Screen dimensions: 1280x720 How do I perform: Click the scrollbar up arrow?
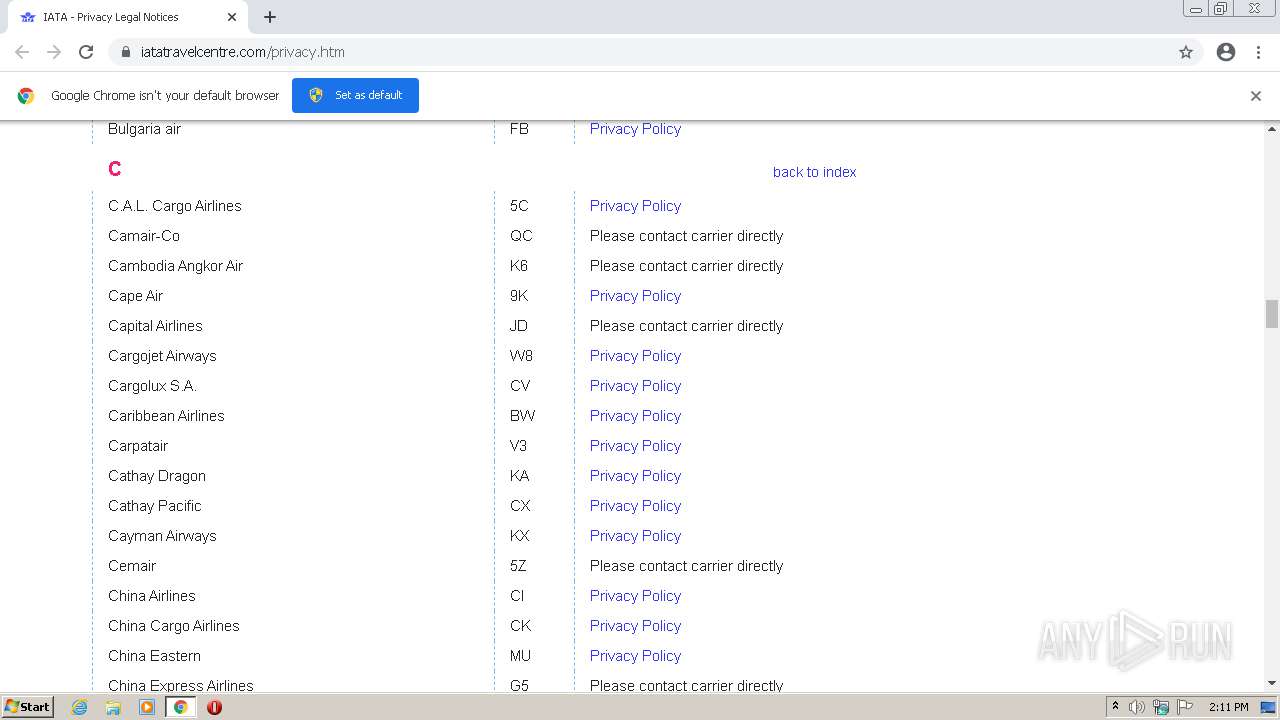click(1272, 129)
